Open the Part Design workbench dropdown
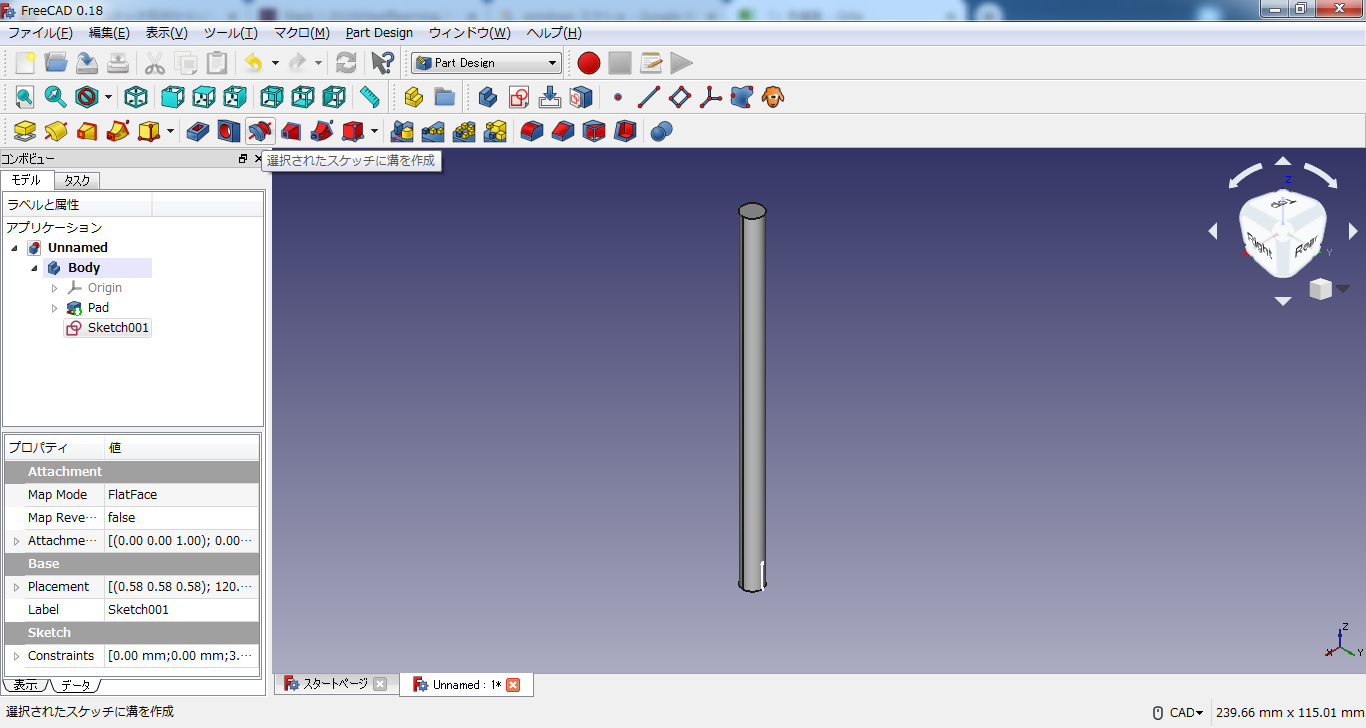The width and height of the screenshot is (1366, 728). tap(486, 63)
